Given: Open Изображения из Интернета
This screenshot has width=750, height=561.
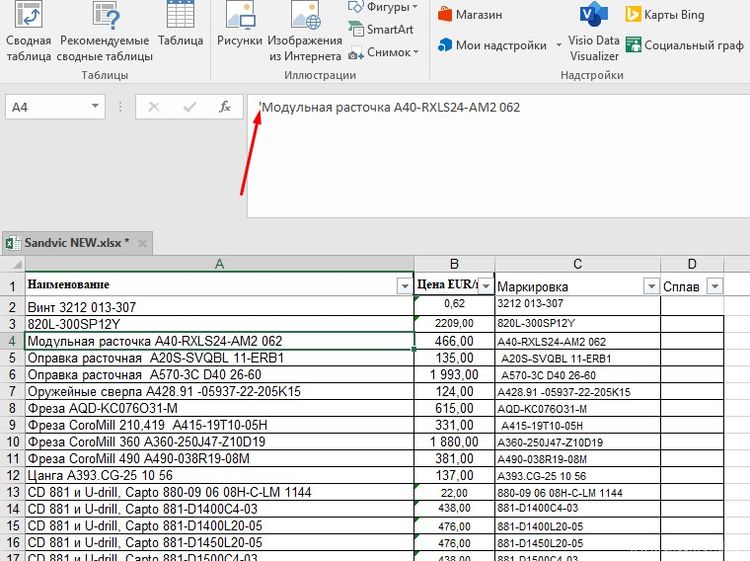Looking at the screenshot, I should click(x=305, y=31).
